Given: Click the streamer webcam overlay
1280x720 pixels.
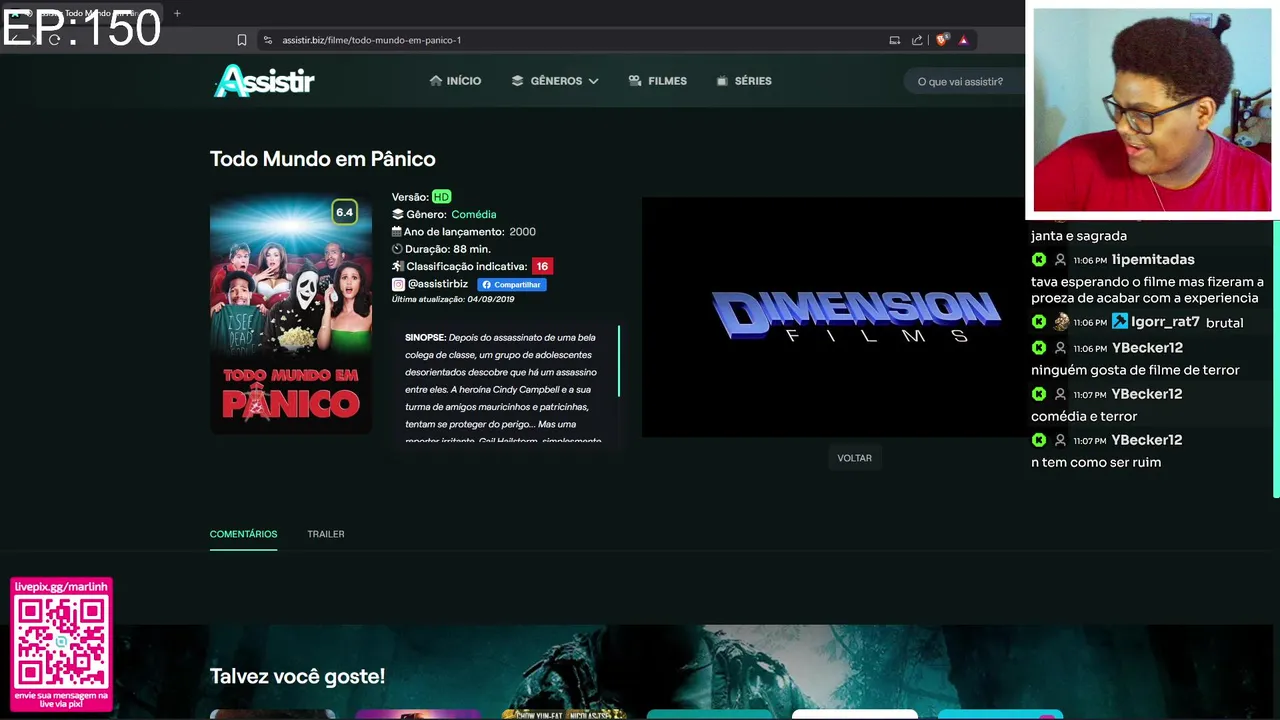Looking at the screenshot, I should (x=1152, y=110).
